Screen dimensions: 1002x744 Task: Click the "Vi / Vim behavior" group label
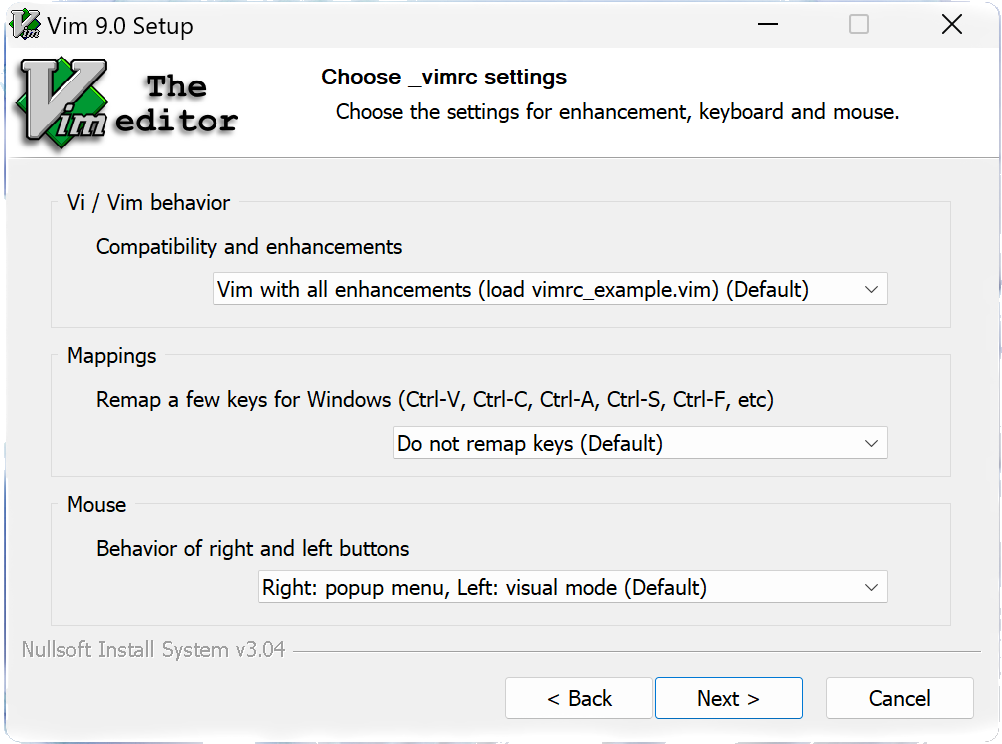click(x=148, y=203)
